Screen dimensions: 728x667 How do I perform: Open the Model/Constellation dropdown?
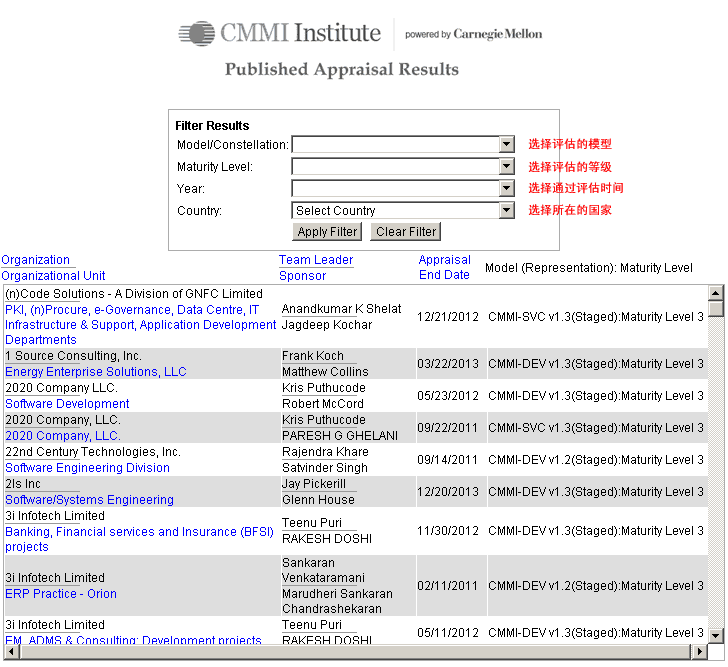point(403,144)
